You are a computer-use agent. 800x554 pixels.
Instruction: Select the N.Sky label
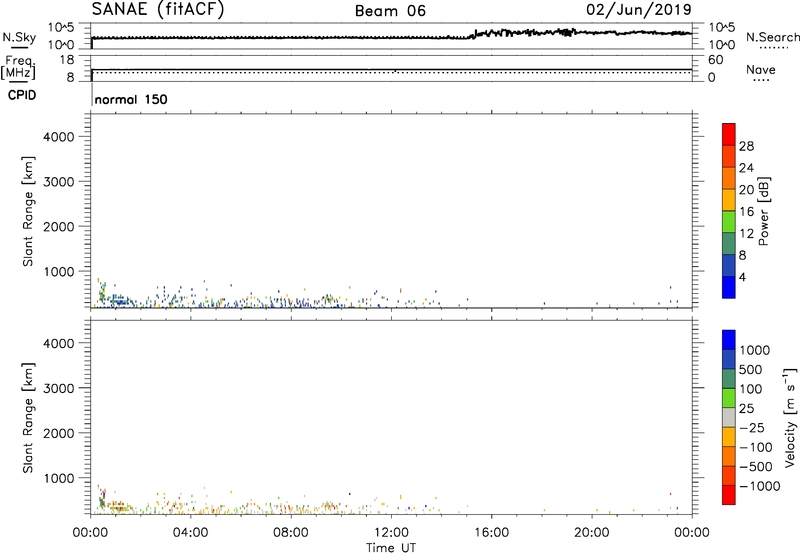tap(19, 37)
